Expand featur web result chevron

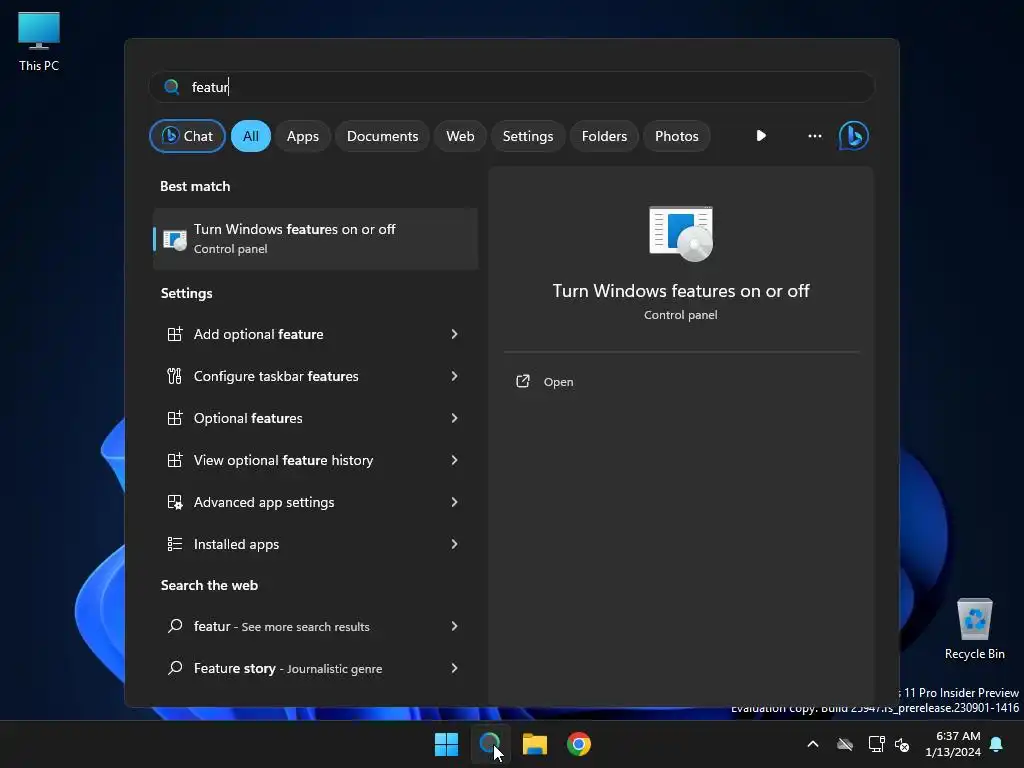455,626
